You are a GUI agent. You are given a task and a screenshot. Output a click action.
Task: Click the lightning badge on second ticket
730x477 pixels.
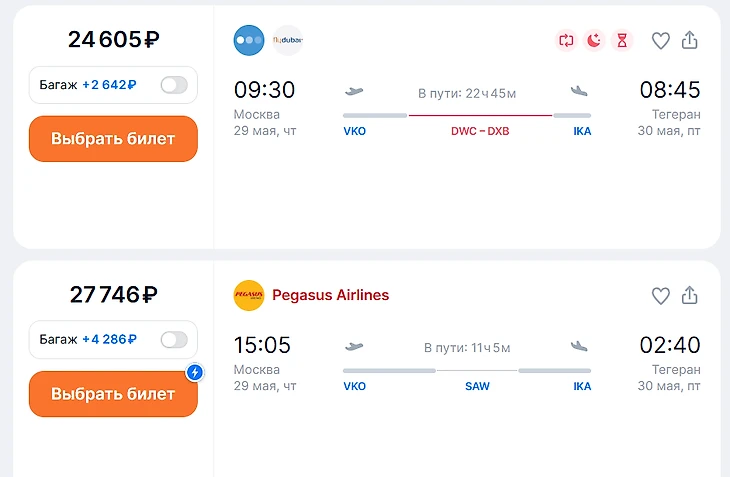195,373
